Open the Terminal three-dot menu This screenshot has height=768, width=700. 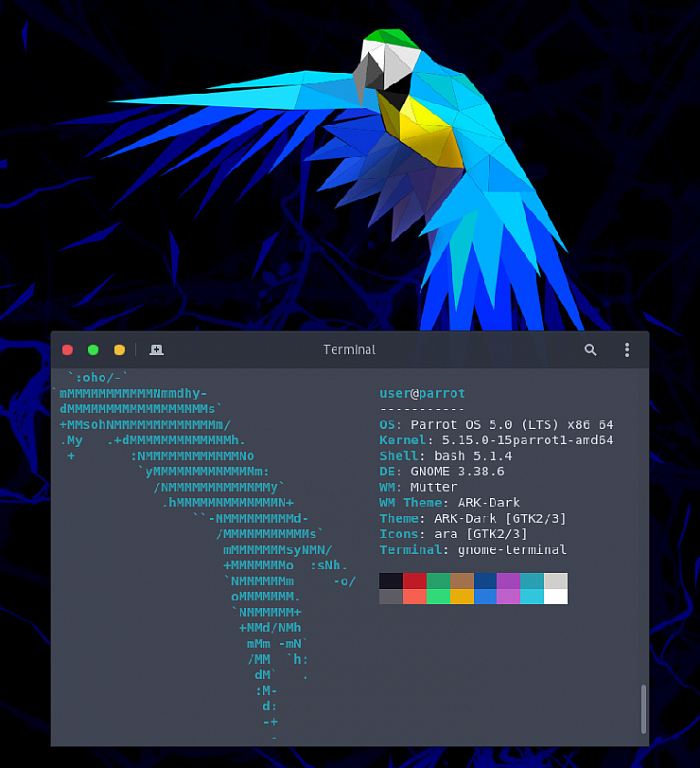[627, 350]
